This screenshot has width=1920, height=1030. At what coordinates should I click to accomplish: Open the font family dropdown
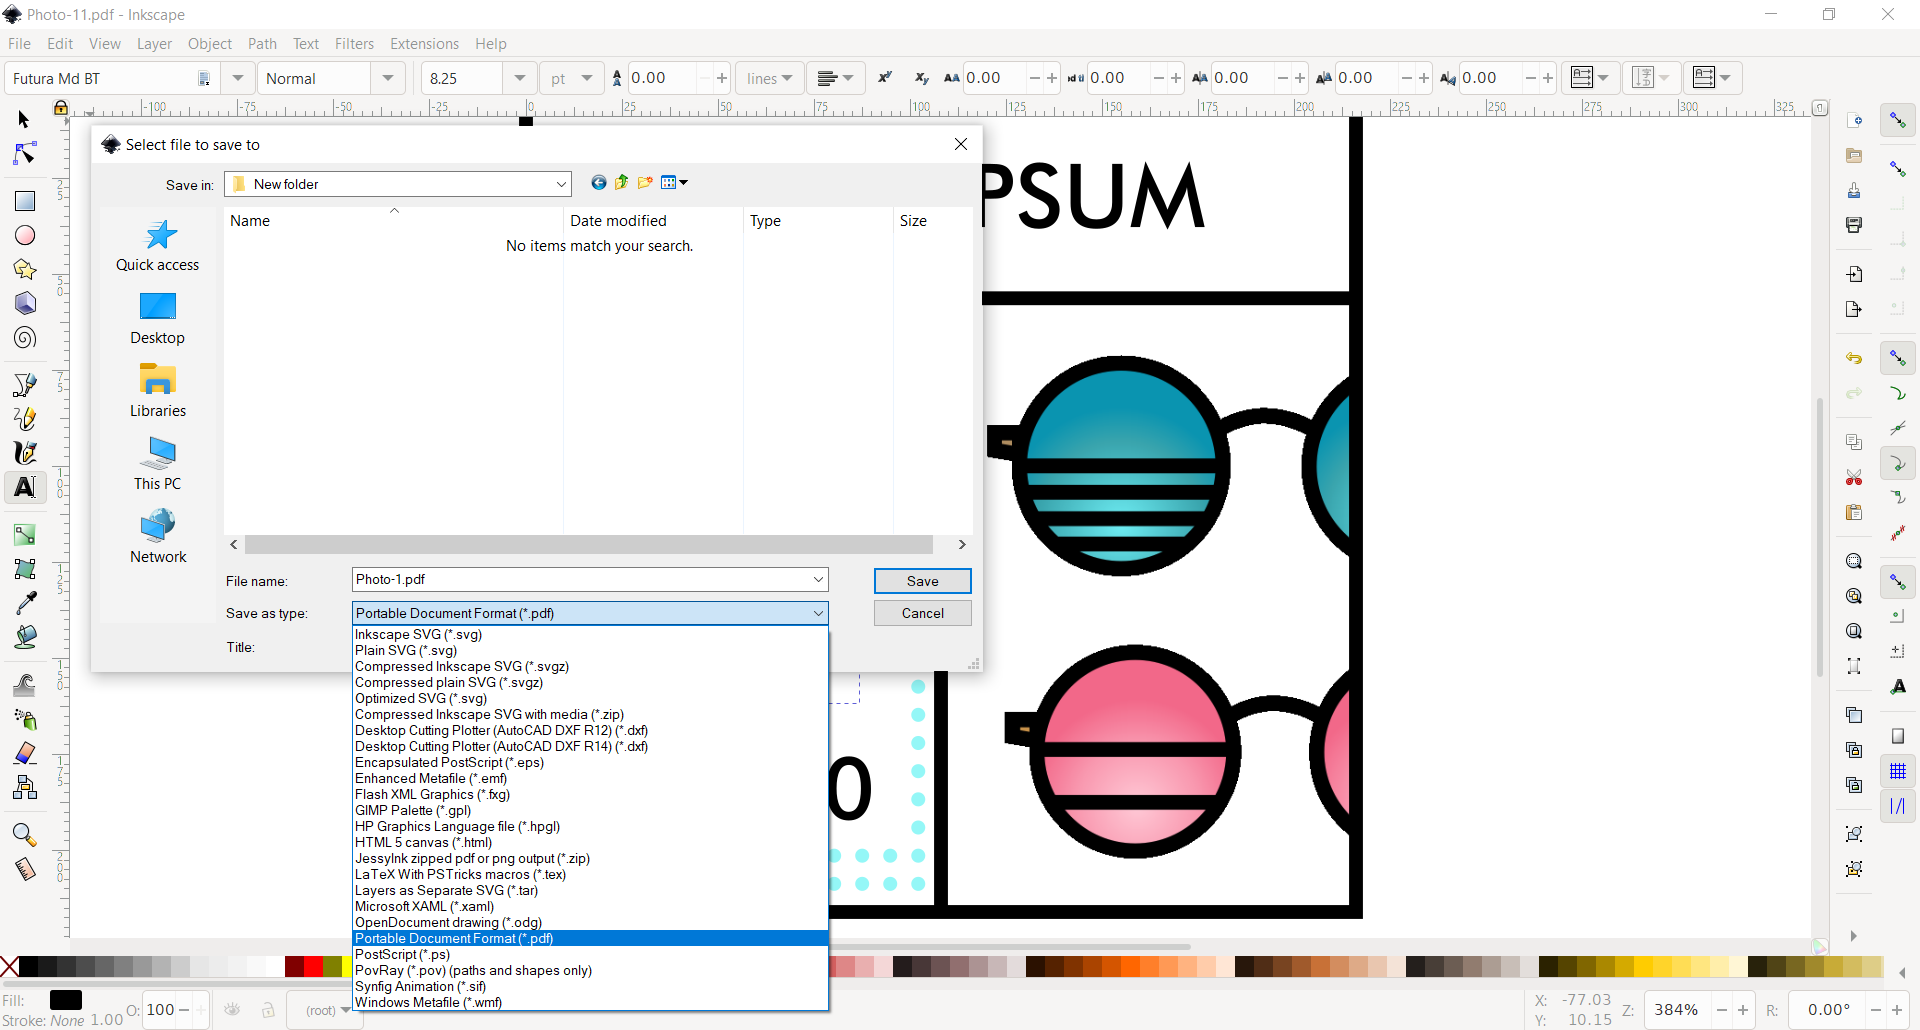[238, 78]
